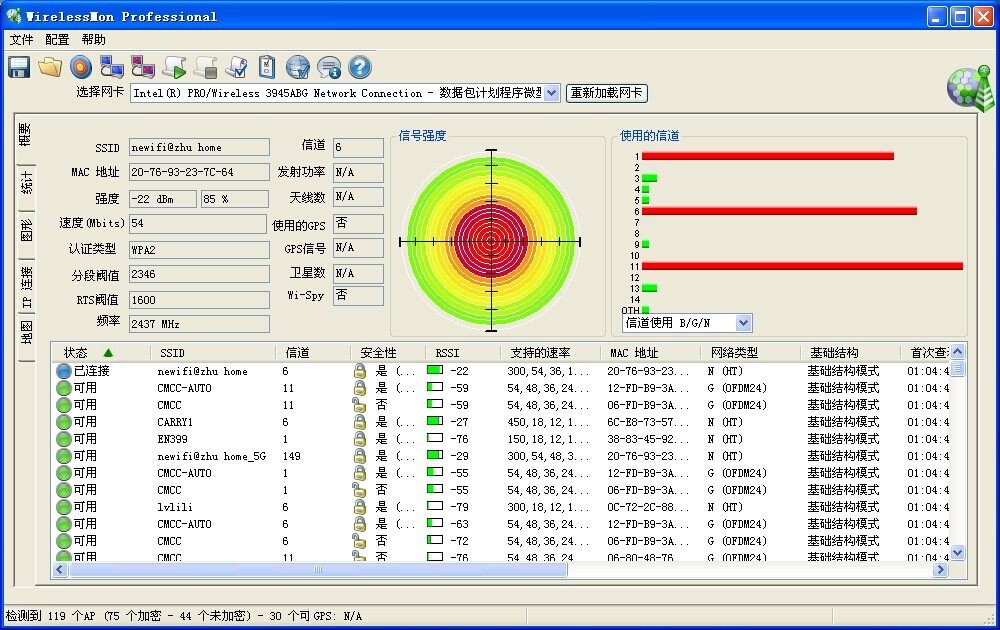
Task: Open file with the folder icon
Action: [x=50, y=67]
